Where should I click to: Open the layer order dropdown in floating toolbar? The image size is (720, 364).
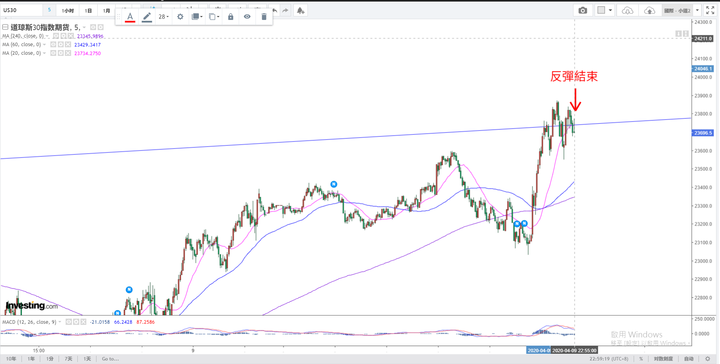(197, 17)
